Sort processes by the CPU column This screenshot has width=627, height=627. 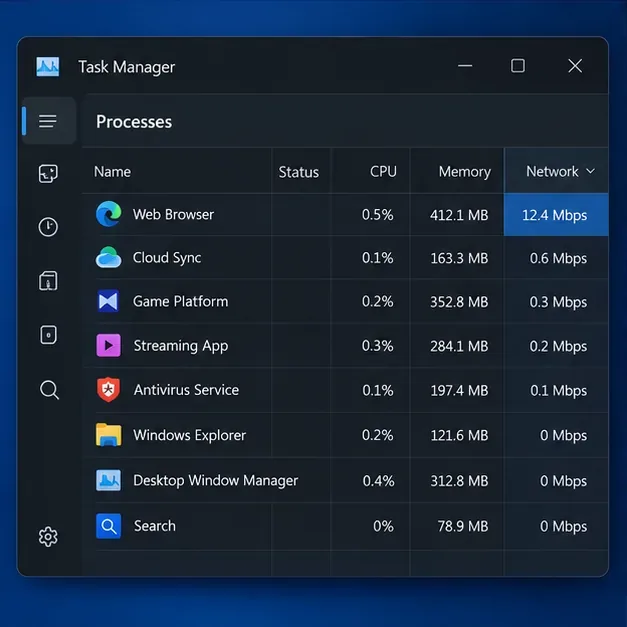tap(383, 172)
